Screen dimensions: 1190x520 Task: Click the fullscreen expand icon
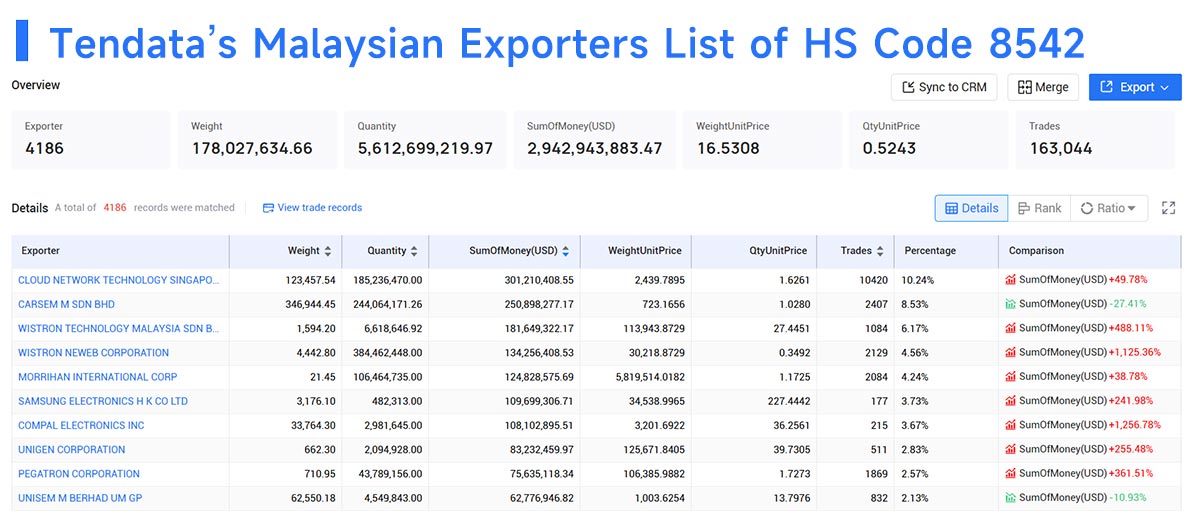click(x=1169, y=208)
